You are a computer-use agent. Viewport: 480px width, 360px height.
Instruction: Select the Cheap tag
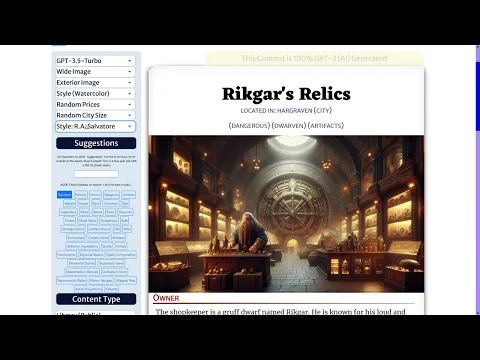[69, 221]
